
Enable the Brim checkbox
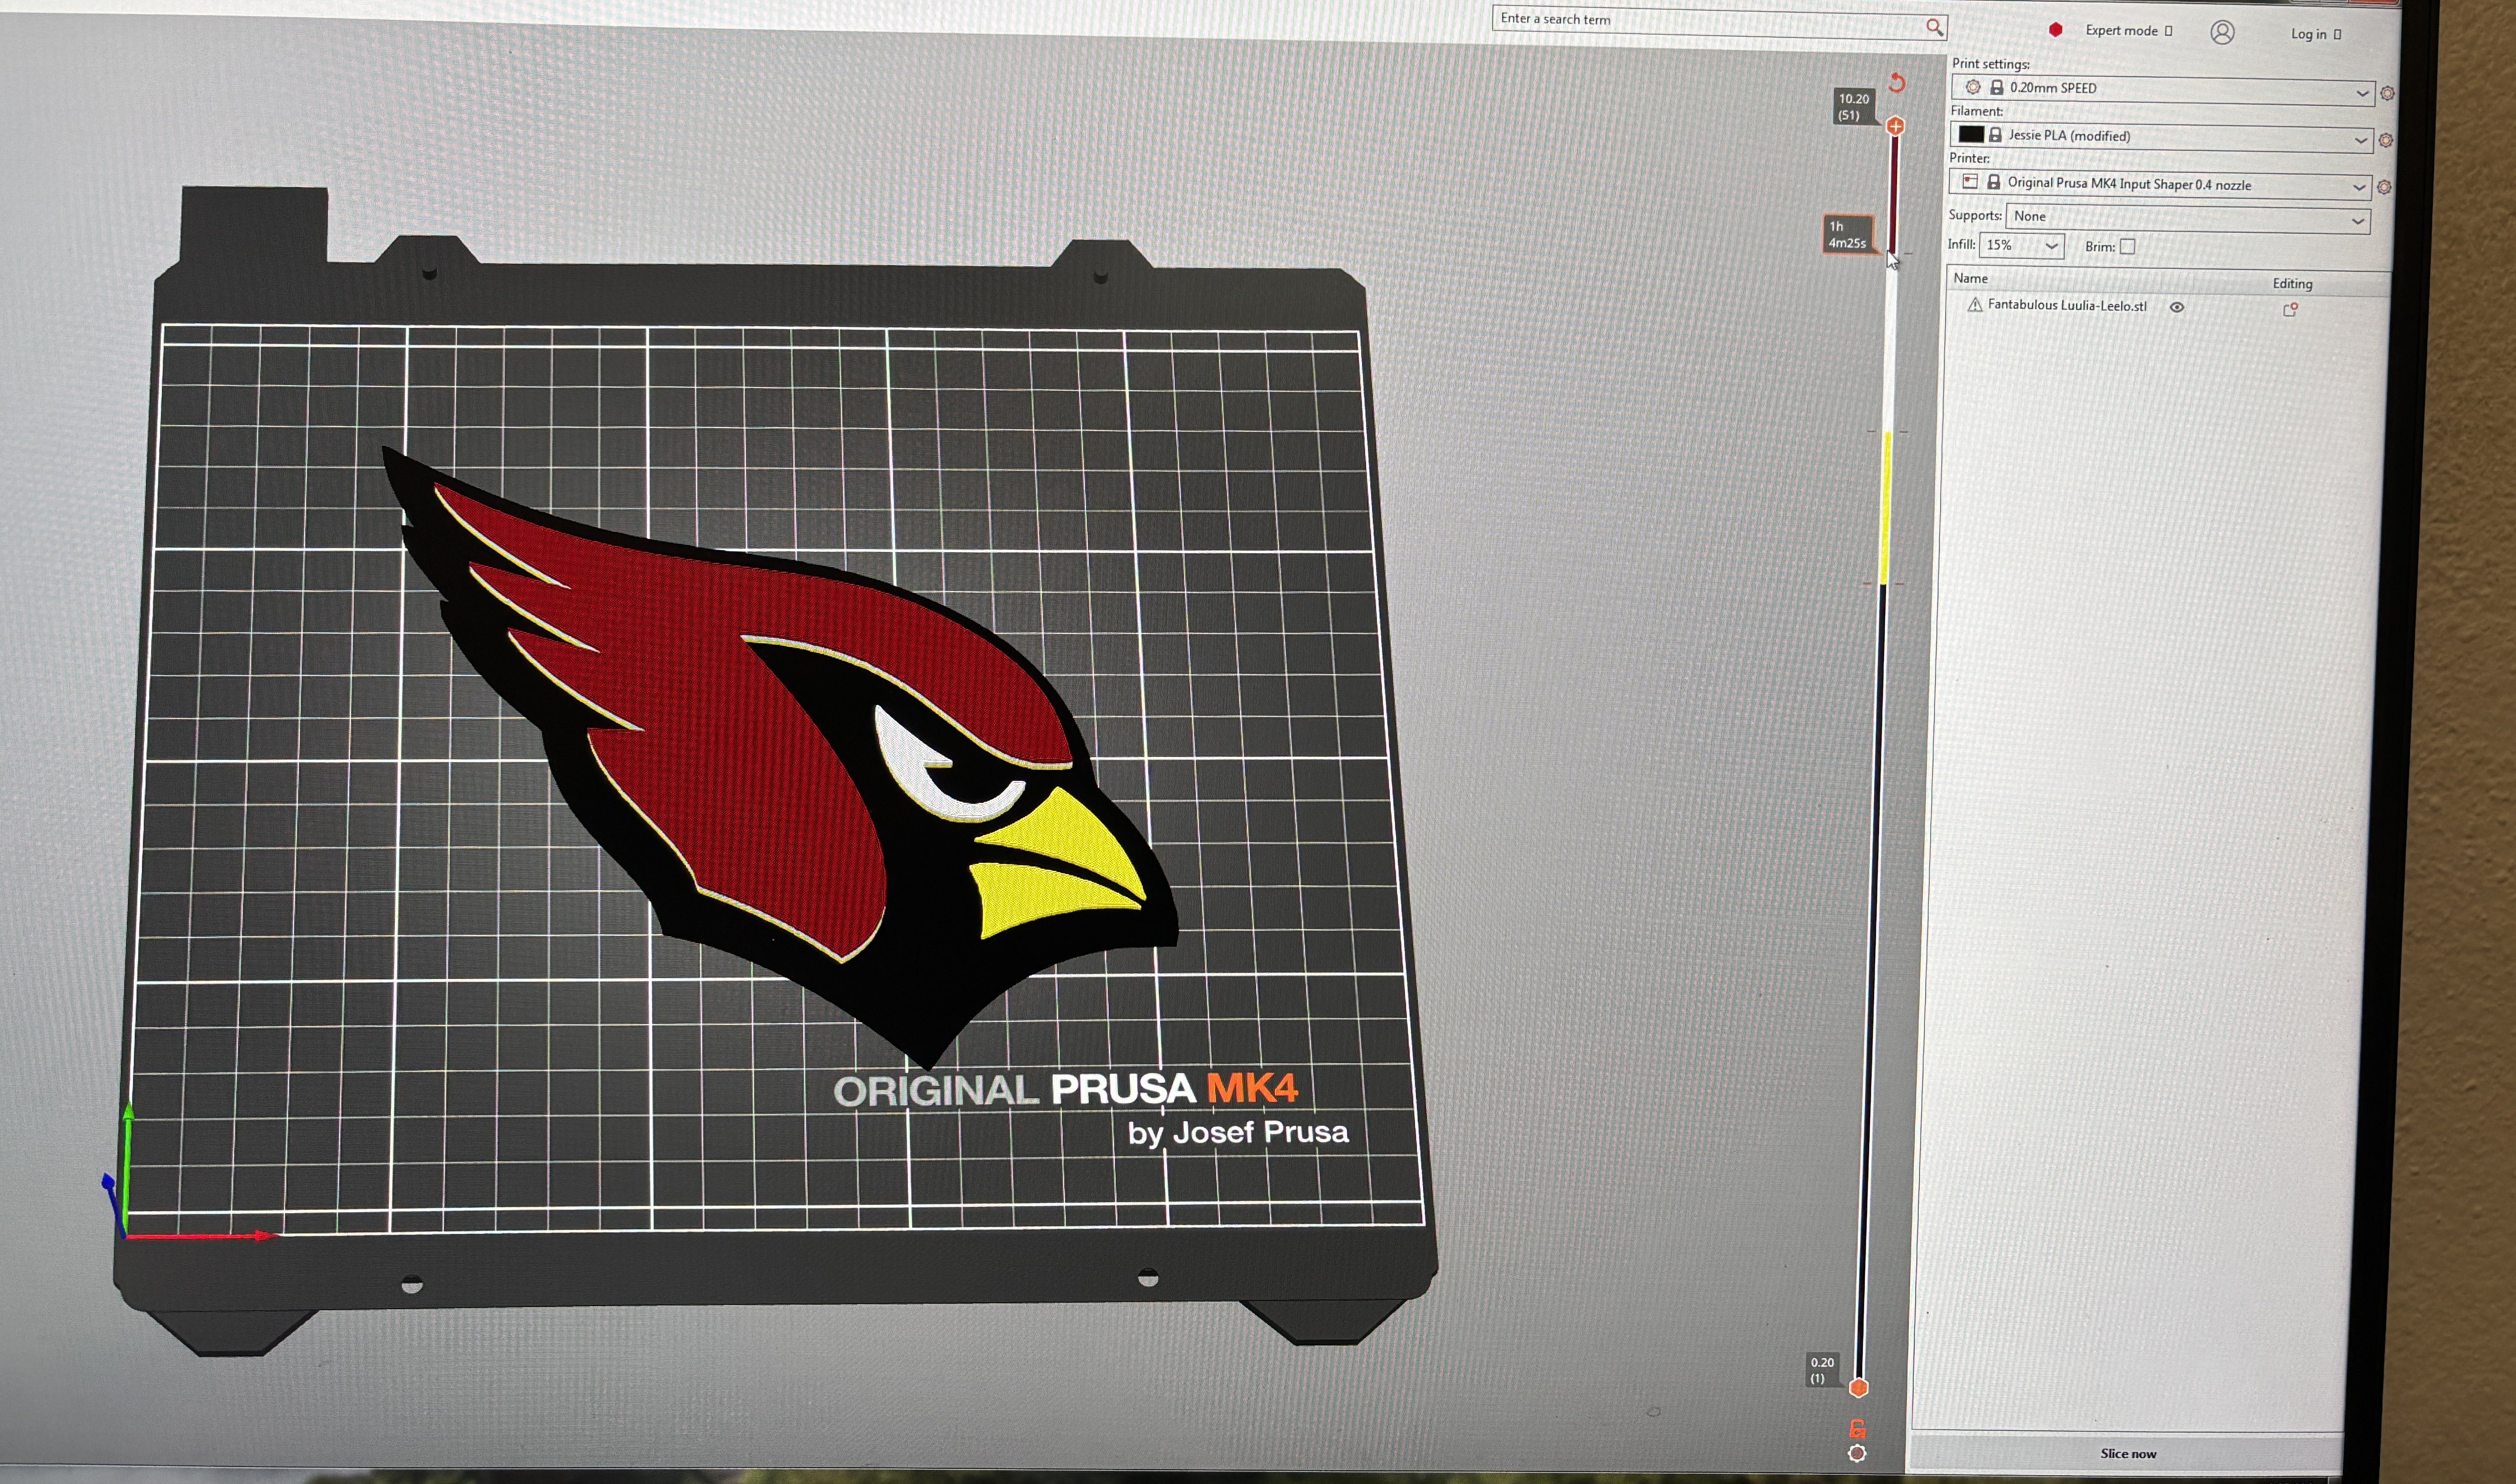pyautogui.click(x=2127, y=247)
